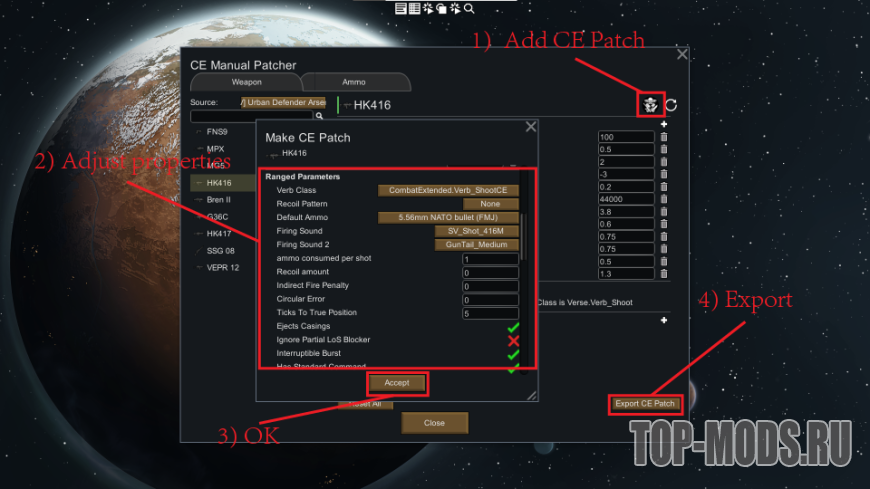
Task: Open the Default Ammo selector
Action: click(x=448, y=218)
